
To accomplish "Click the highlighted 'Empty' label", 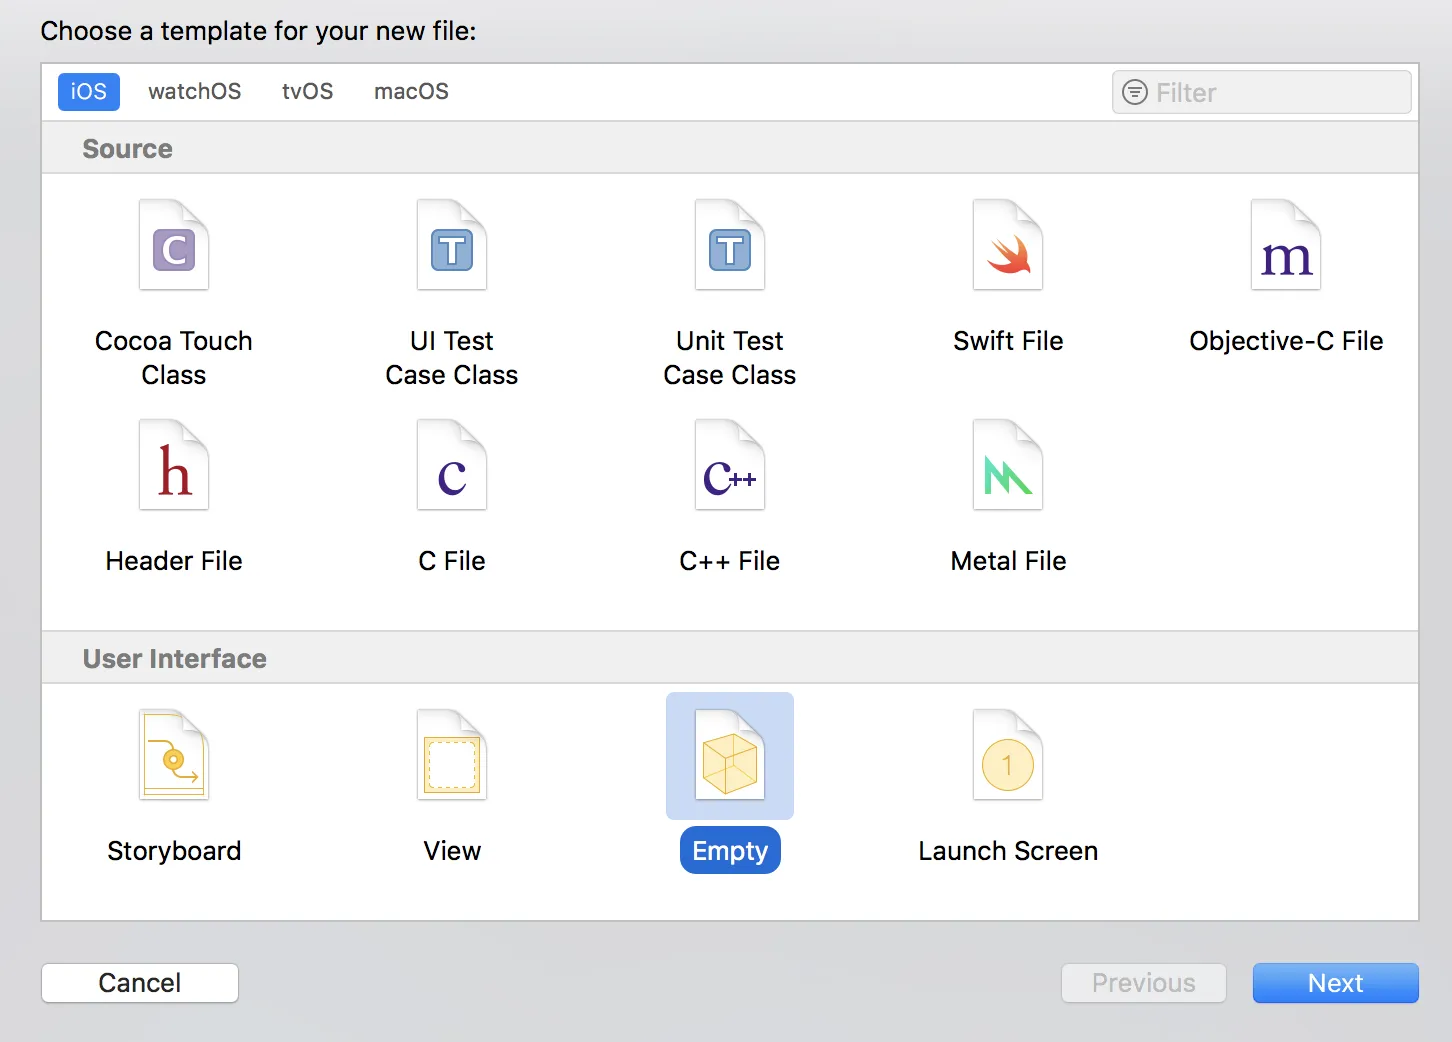I will point(730,851).
